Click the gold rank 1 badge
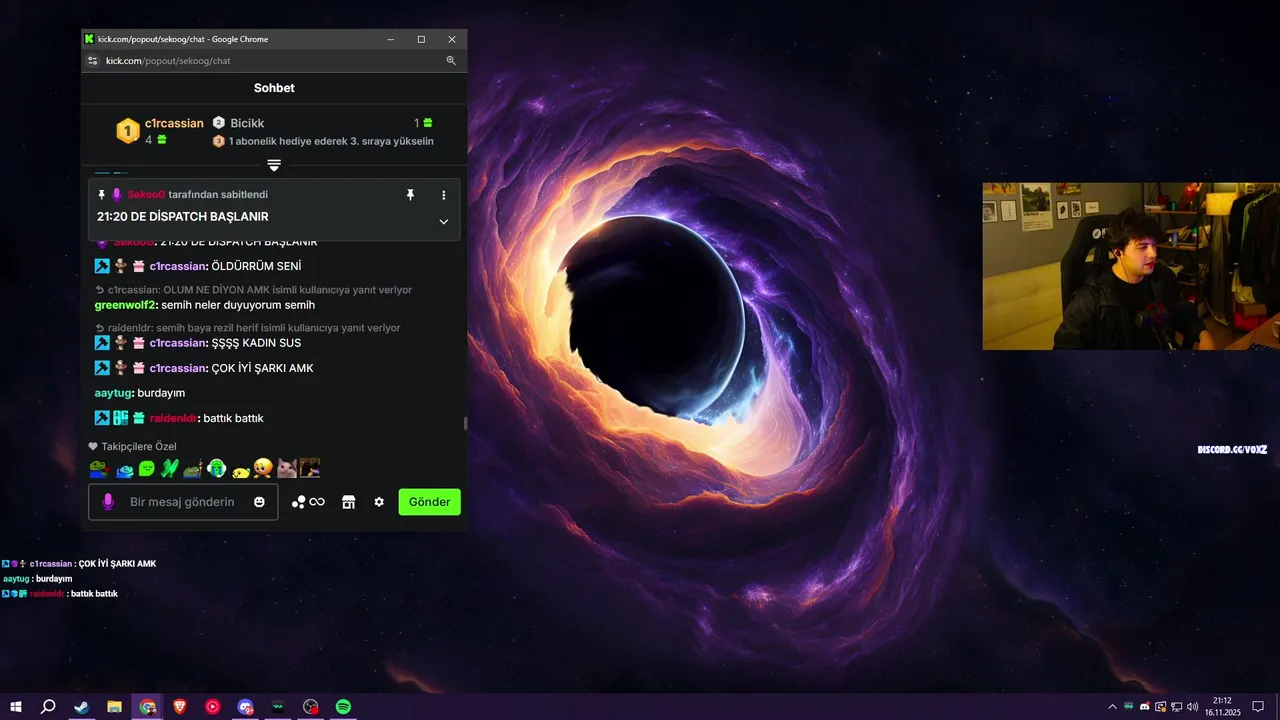1280x720 pixels. pyautogui.click(x=127, y=131)
